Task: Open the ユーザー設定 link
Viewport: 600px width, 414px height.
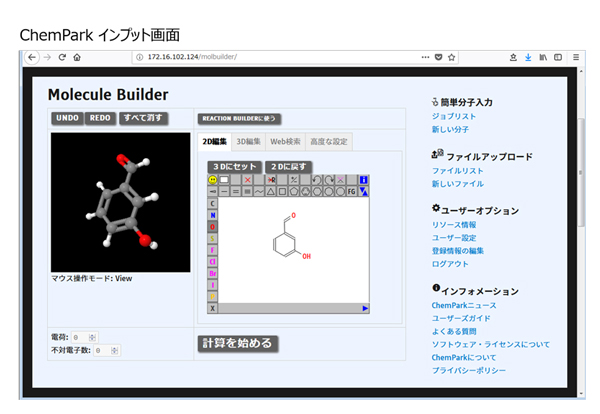Action: click(454, 238)
